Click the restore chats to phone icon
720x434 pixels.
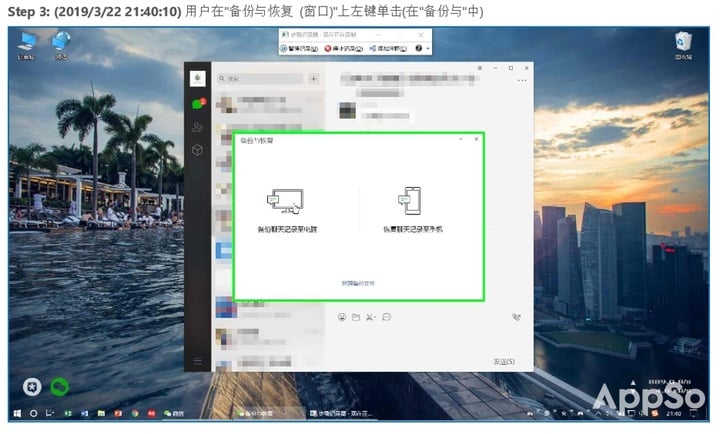(409, 200)
